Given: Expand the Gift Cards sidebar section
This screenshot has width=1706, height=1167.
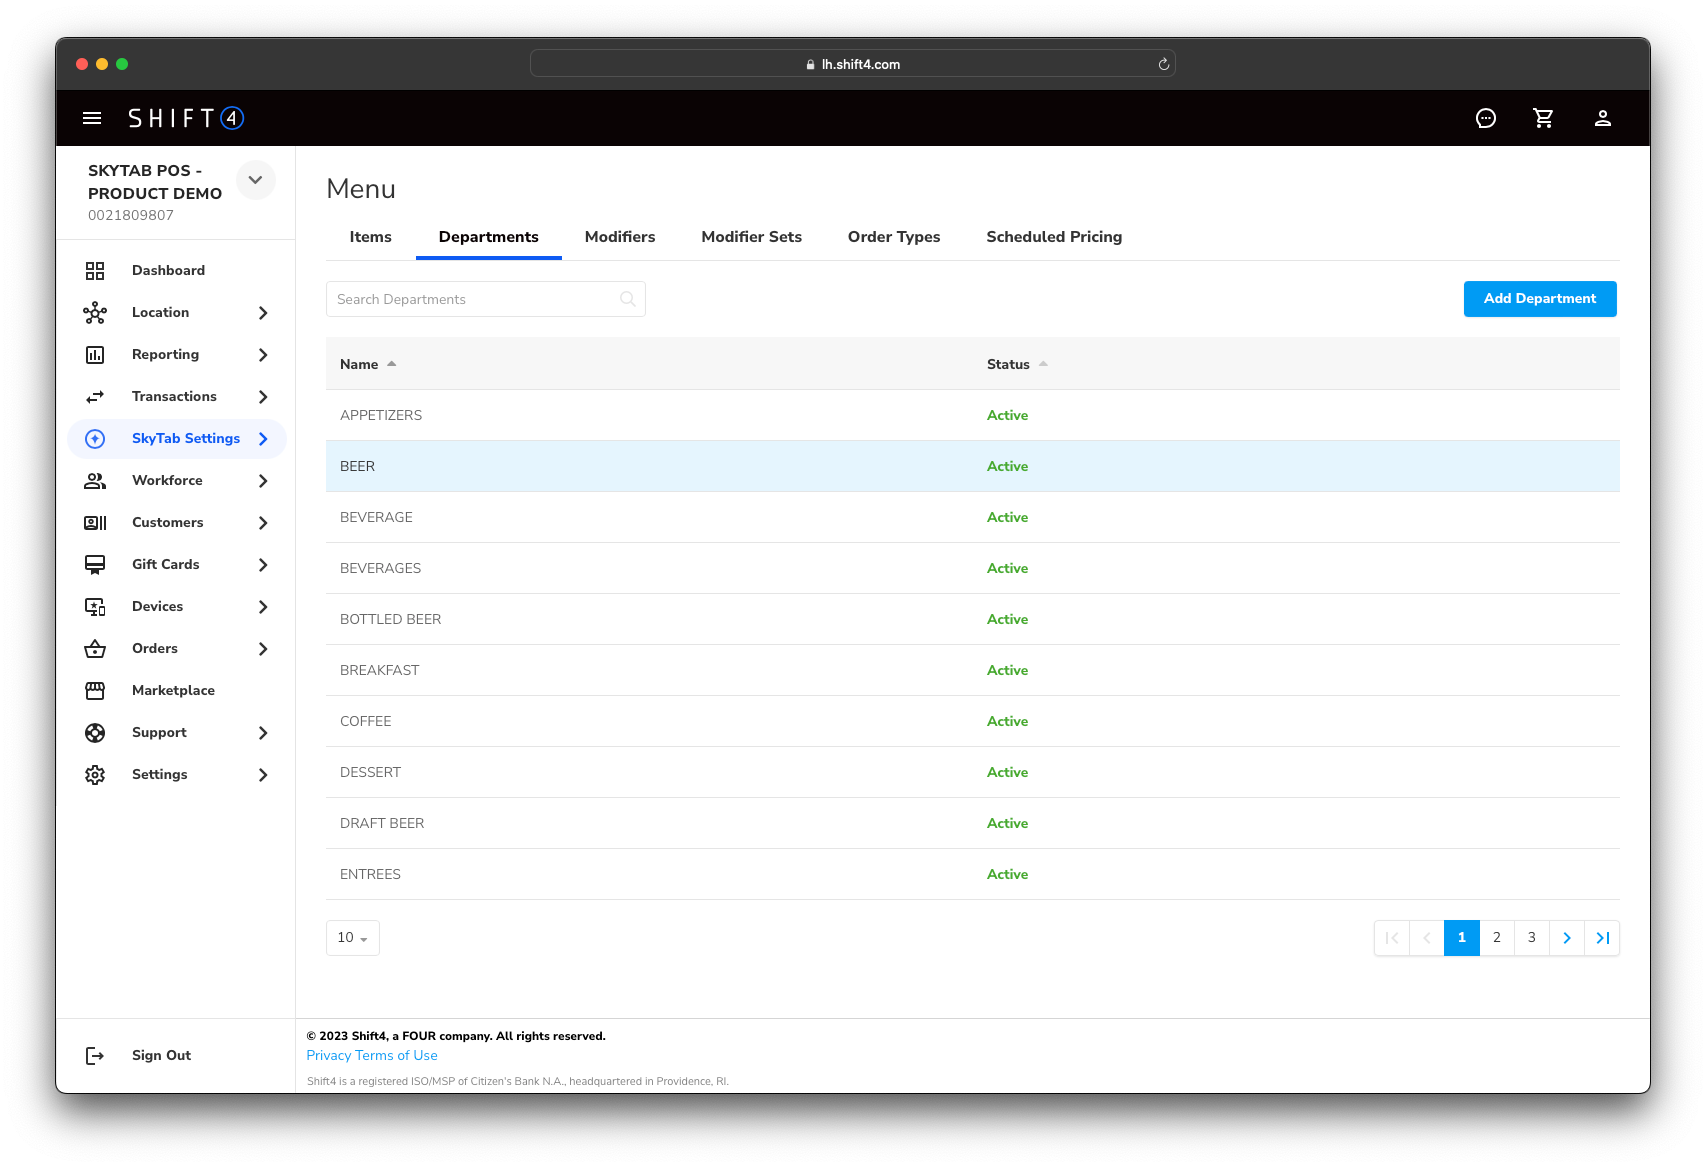Looking at the screenshot, I should click(263, 565).
